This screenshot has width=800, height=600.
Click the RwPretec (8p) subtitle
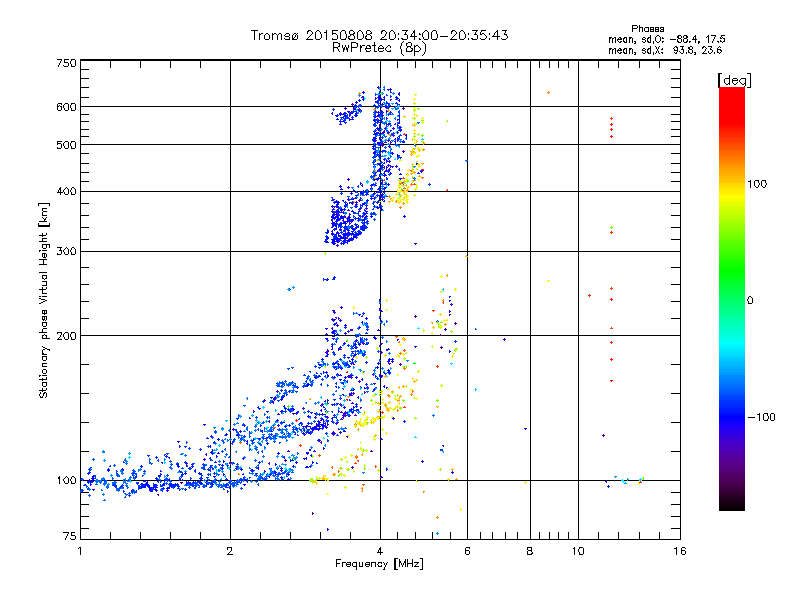379,48
